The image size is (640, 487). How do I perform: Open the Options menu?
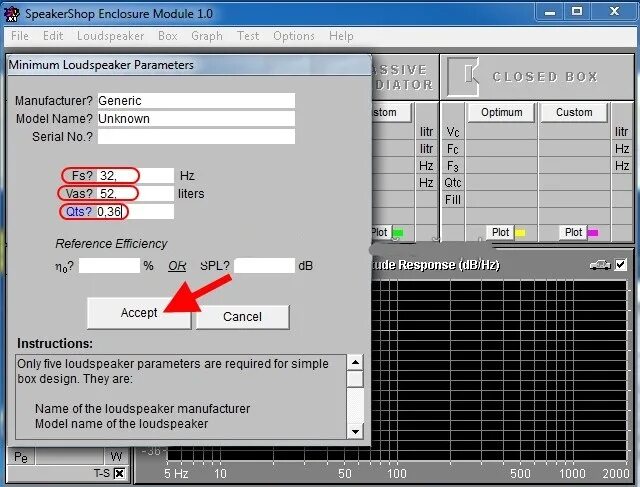(x=294, y=36)
